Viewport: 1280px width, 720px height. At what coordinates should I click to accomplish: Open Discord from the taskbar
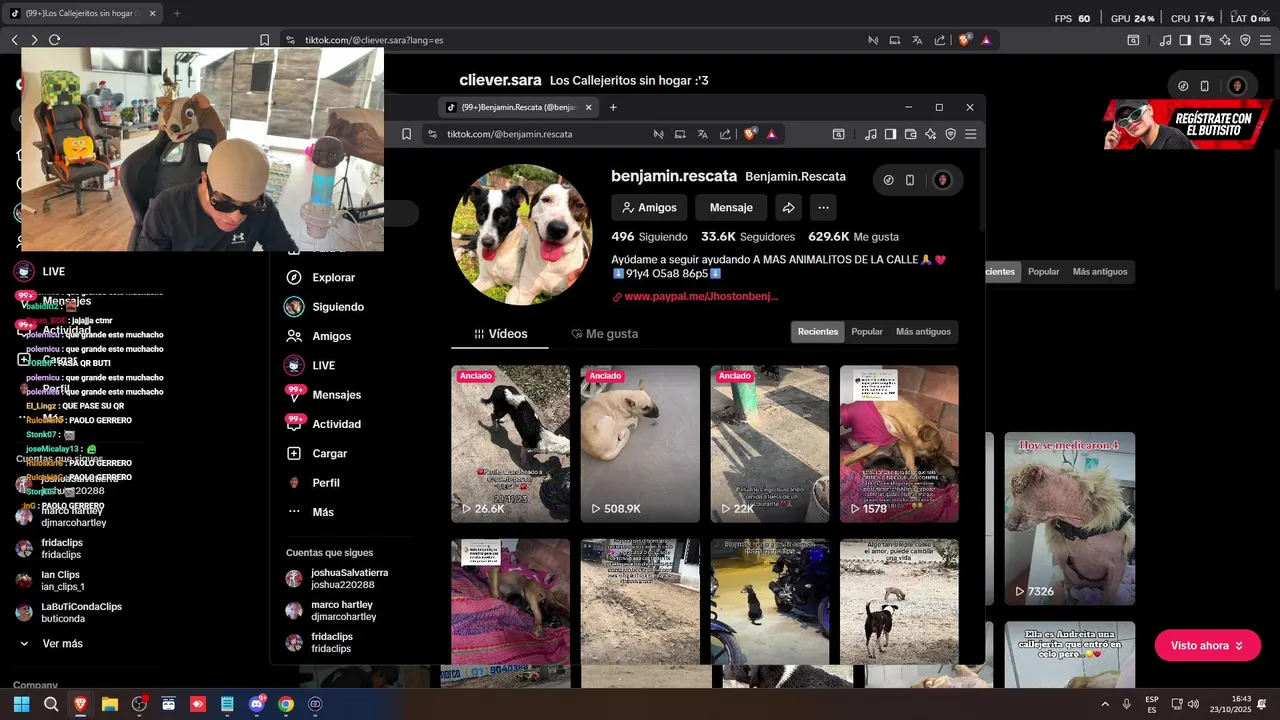pyautogui.click(x=257, y=704)
